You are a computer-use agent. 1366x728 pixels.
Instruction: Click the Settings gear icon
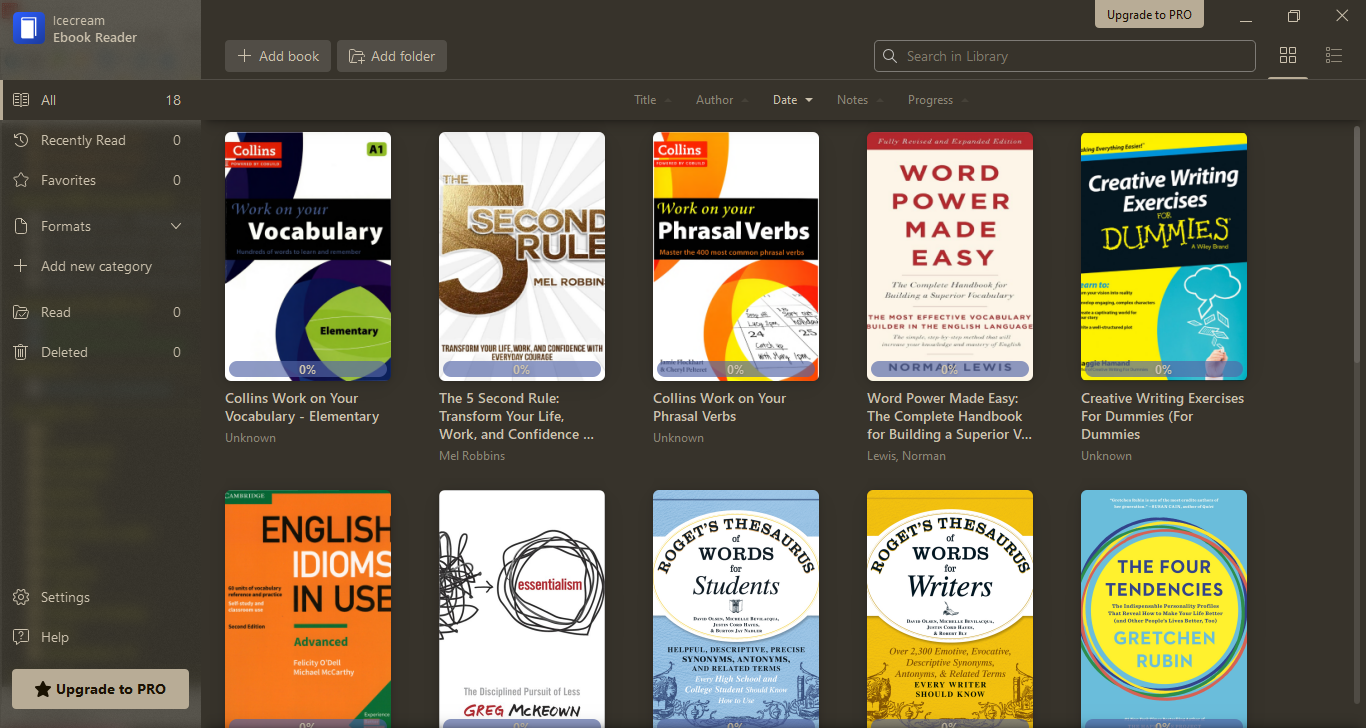[x=21, y=597]
